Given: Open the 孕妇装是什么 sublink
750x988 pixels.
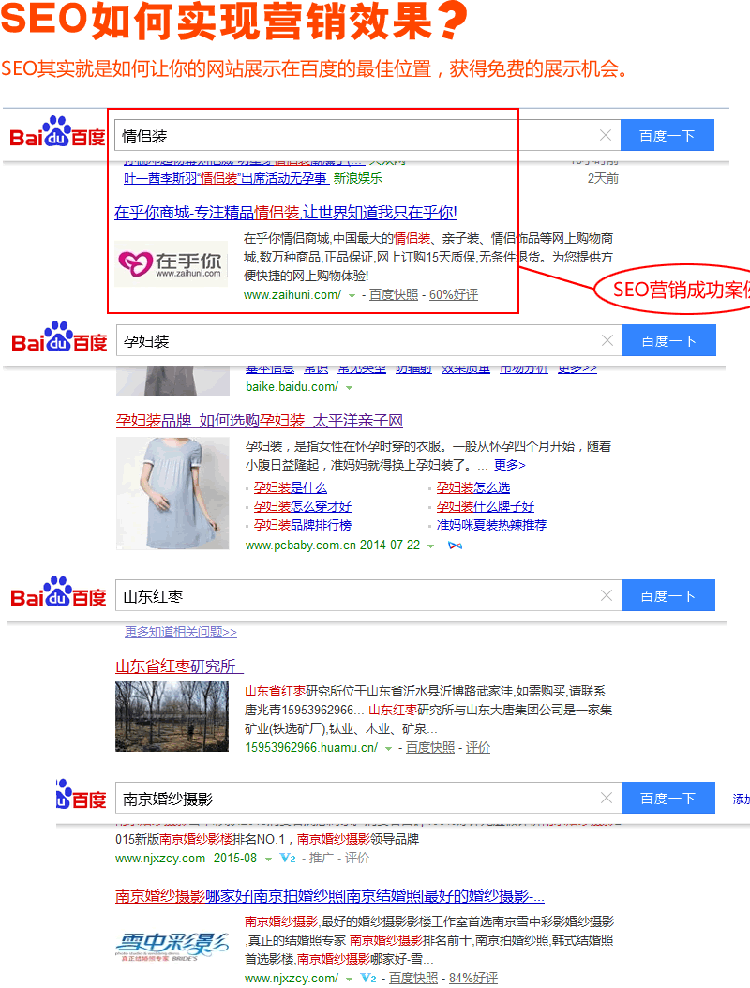Looking at the screenshot, I should (x=291, y=488).
